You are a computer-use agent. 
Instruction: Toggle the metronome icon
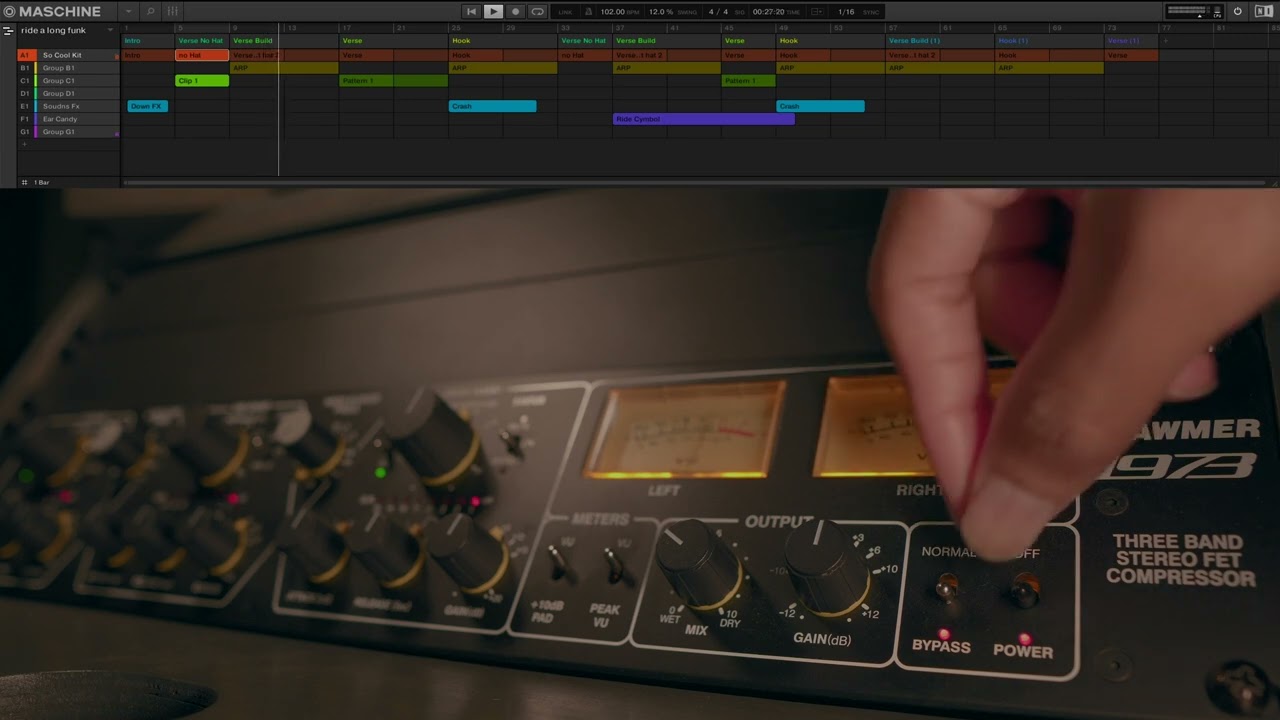(x=588, y=11)
